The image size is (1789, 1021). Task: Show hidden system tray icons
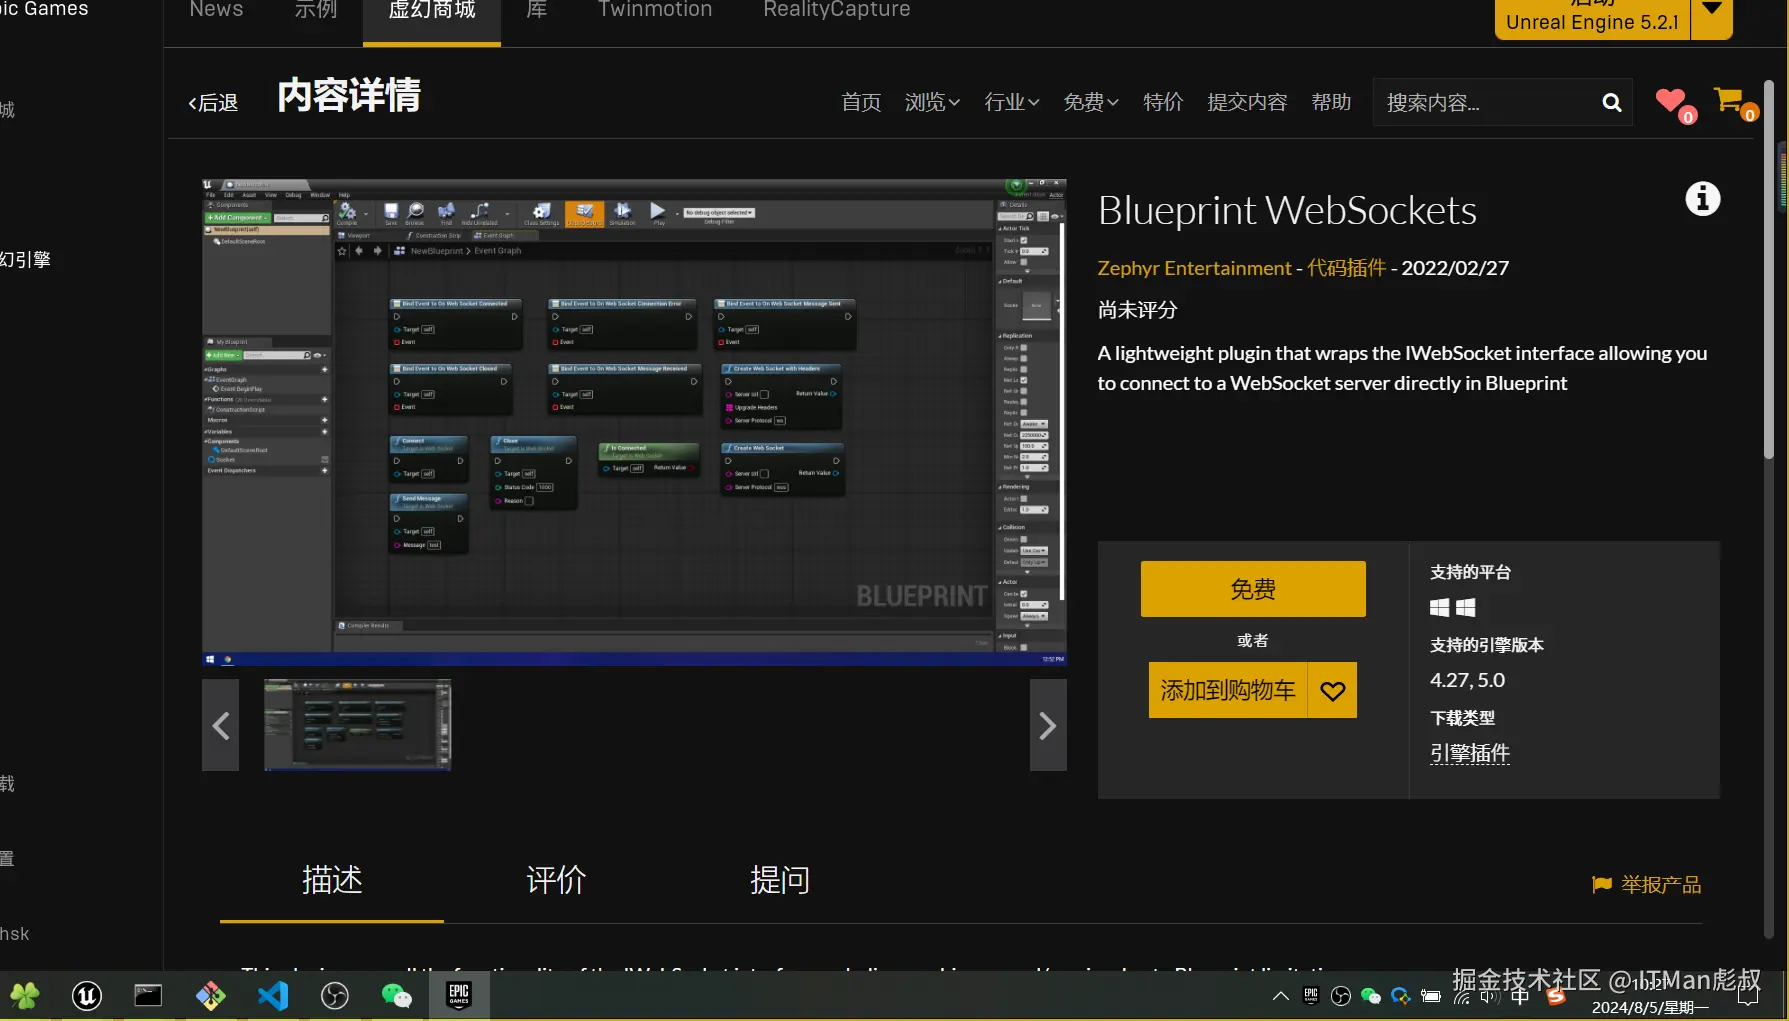pyautogui.click(x=1280, y=996)
